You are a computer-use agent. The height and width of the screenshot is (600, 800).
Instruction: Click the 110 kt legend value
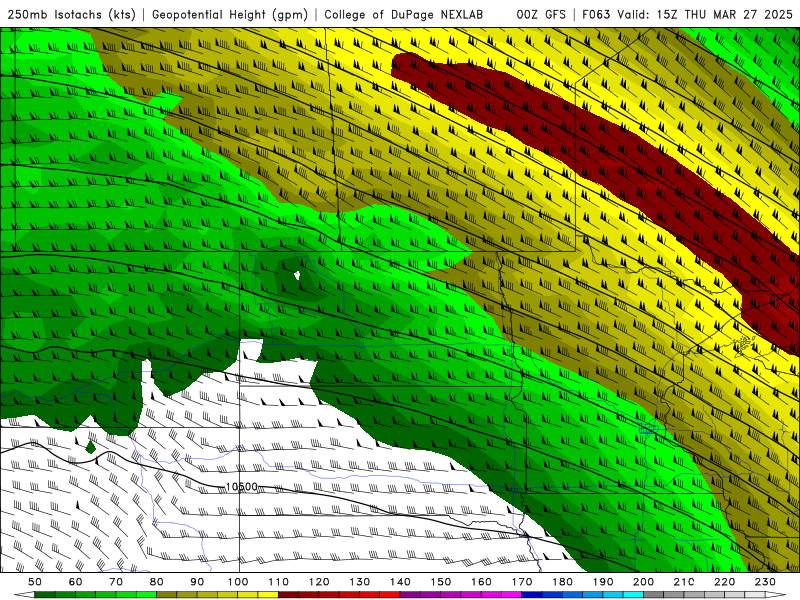pos(279,582)
